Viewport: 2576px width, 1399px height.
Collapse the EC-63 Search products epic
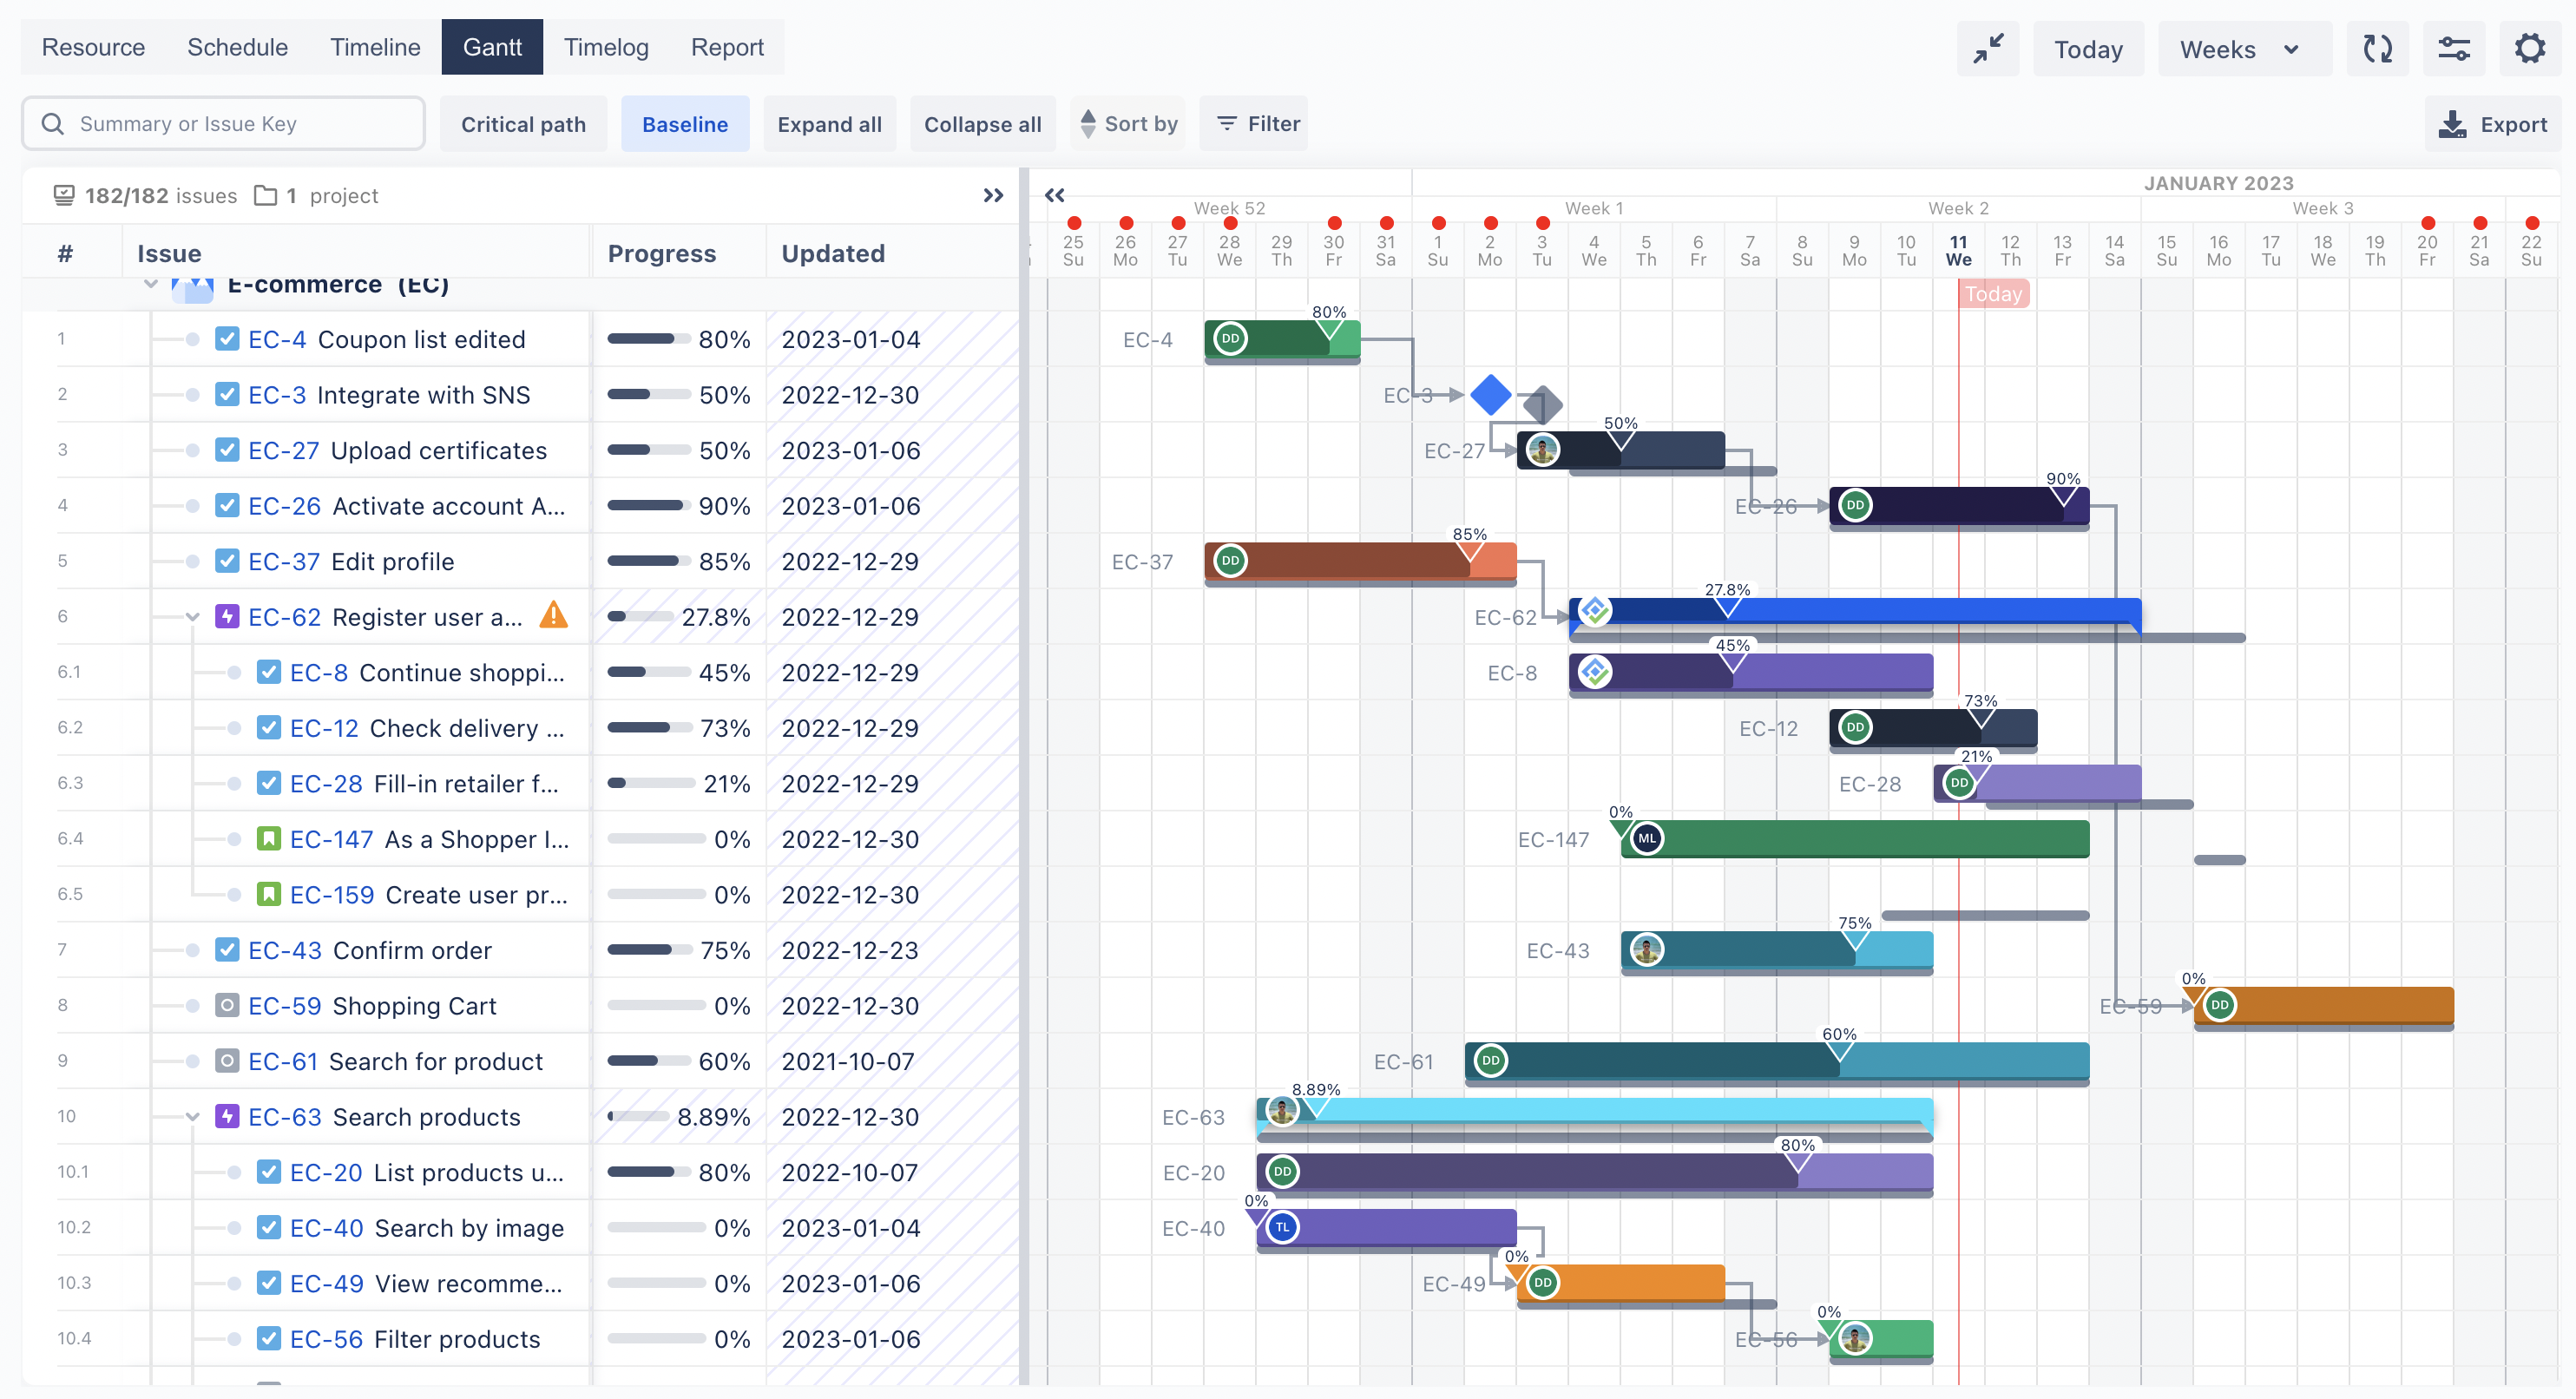[192, 1117]
